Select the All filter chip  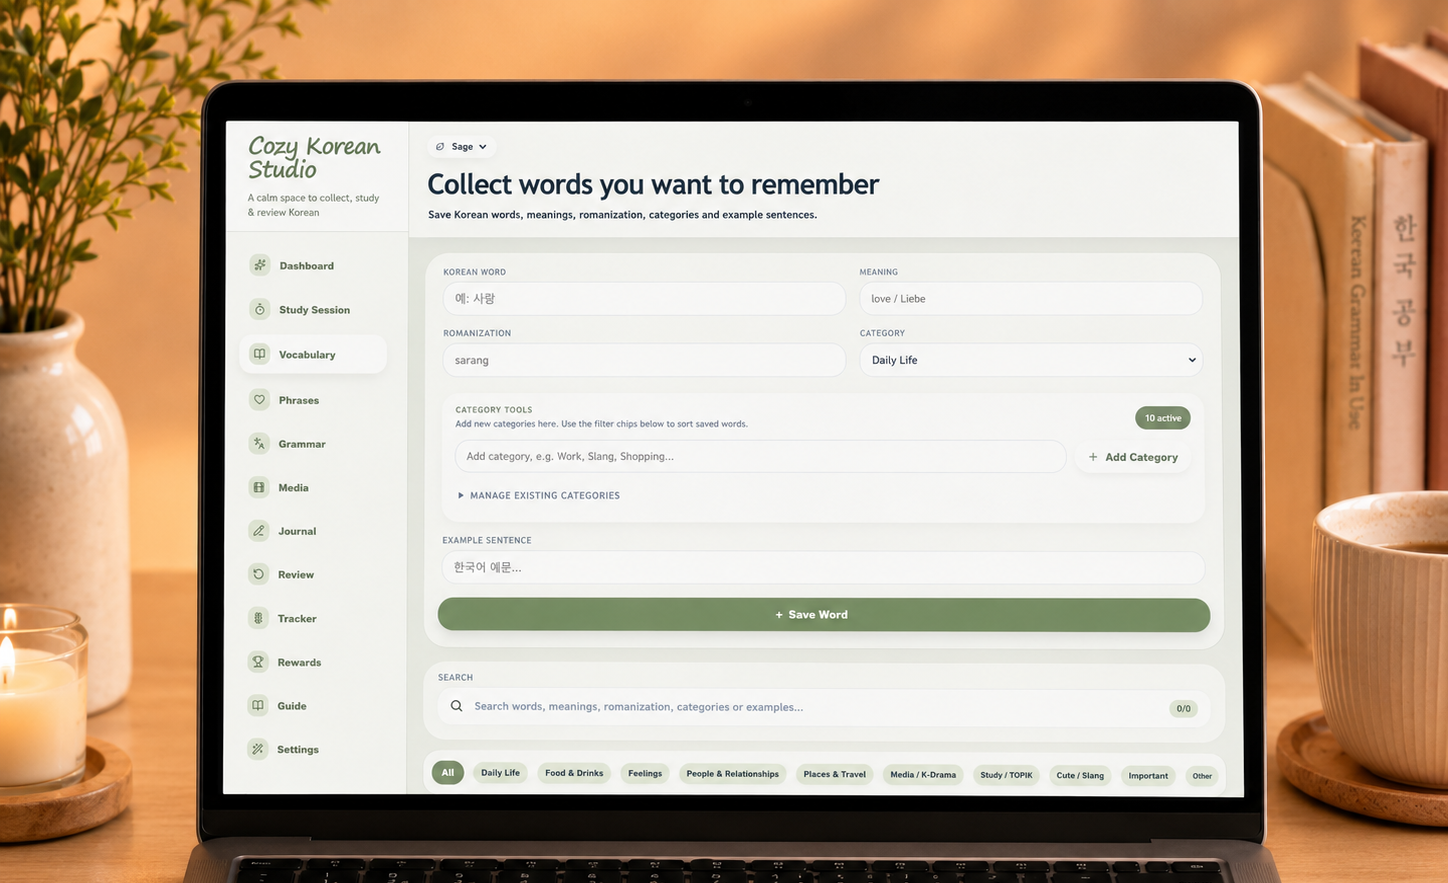448,772
